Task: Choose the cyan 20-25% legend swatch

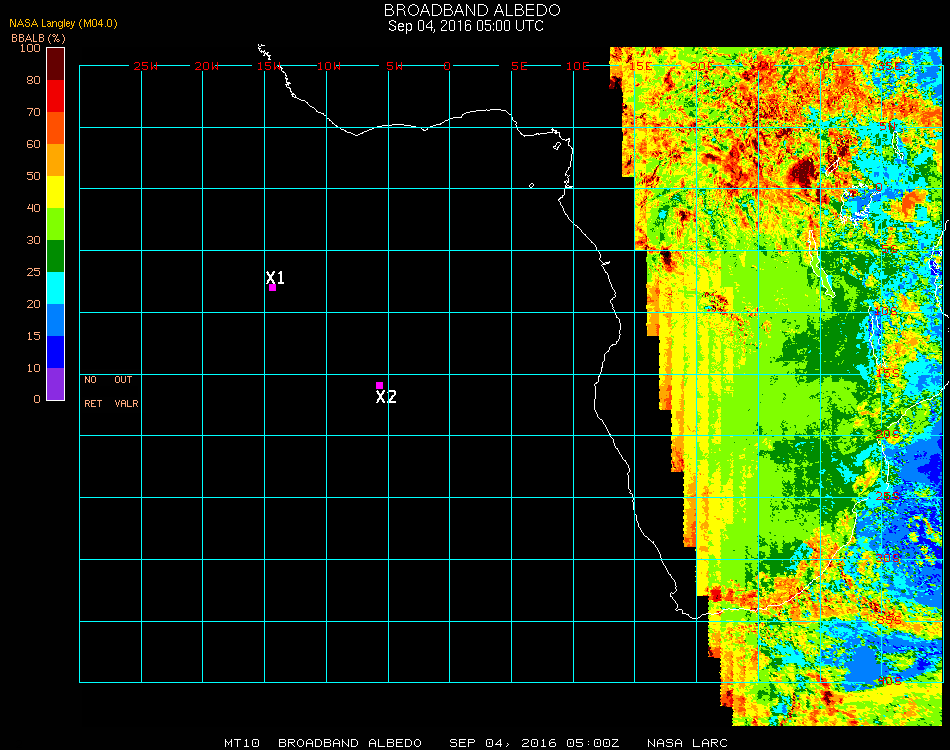Action: coord(55,287)
